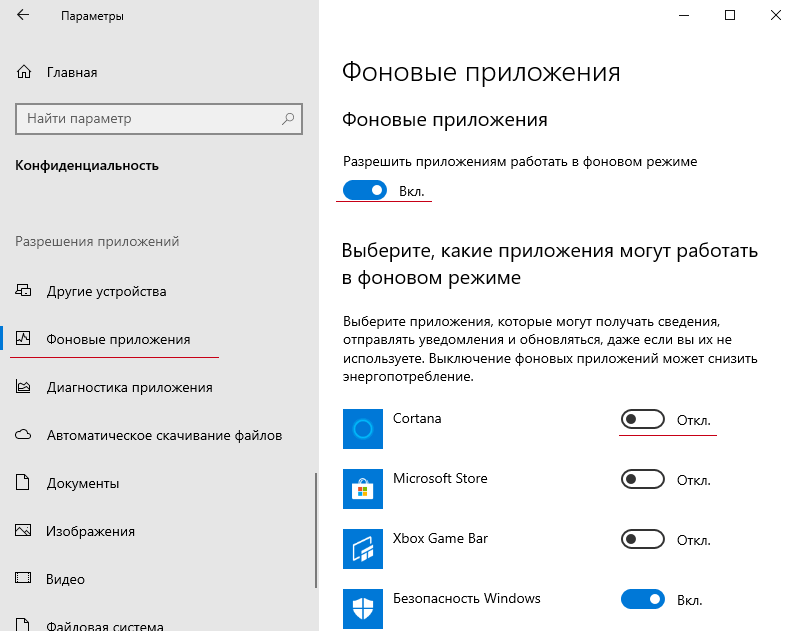Go back with the arrow icon
This screenshot has width=798, height=631.
point(23,15)
